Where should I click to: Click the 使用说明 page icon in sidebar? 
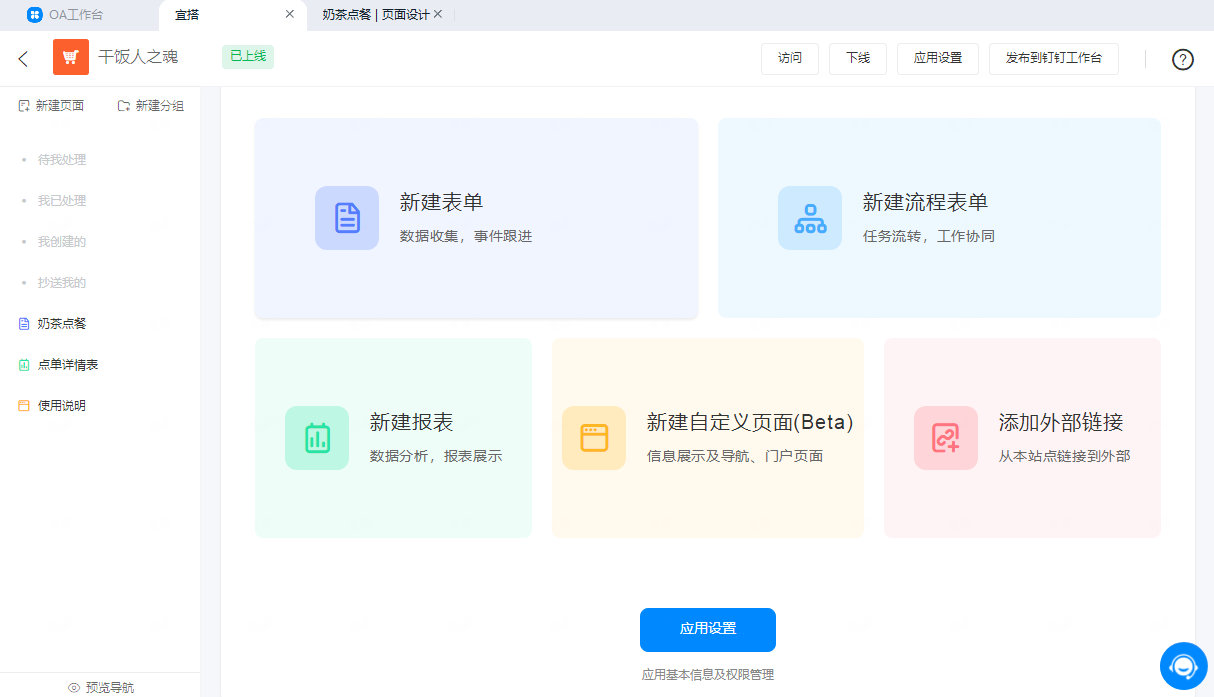pyautogui.click(x=22, y=405)
